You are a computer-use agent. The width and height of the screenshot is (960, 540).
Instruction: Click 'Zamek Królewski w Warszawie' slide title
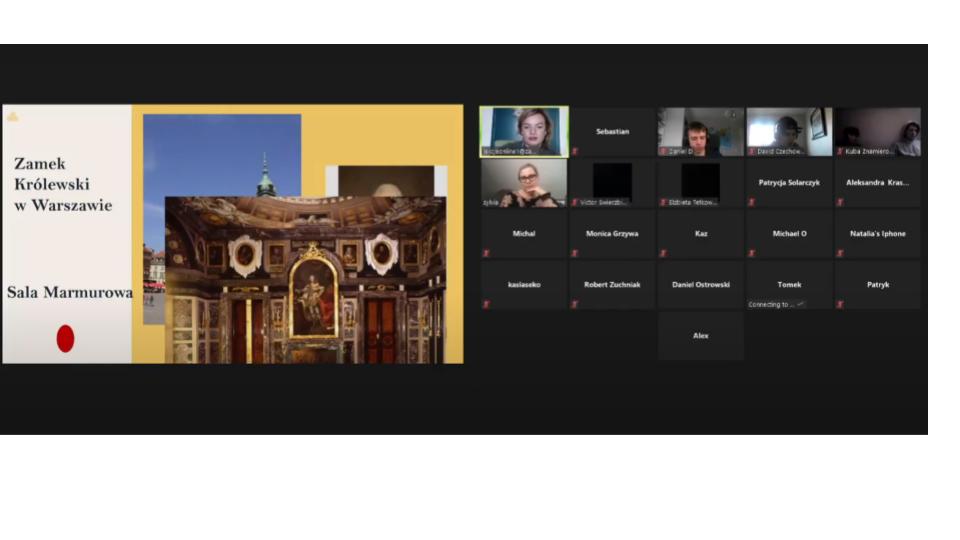63,184
